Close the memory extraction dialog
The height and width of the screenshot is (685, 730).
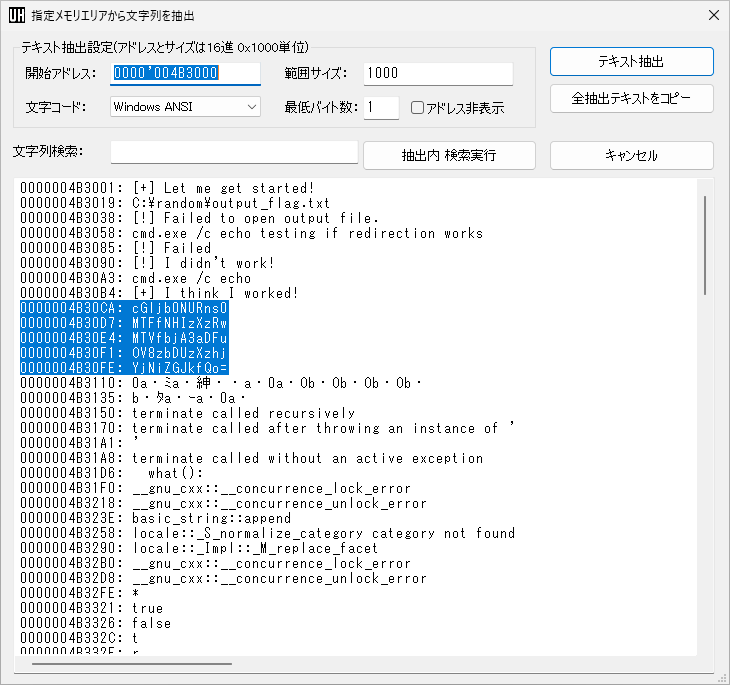(x=713, y=15)
